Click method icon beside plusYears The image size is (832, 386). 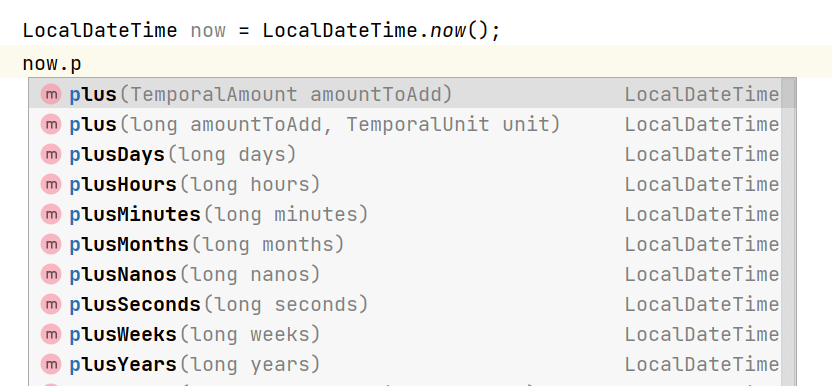click(x=51, y=364)
